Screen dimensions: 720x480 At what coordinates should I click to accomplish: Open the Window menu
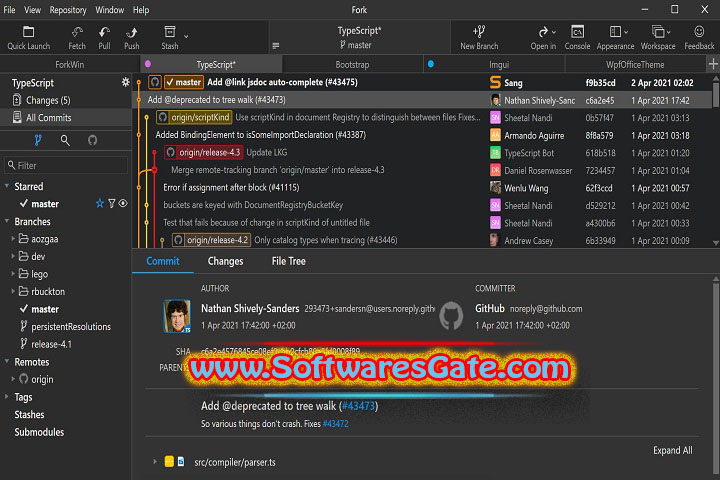(x=109, y=10)
